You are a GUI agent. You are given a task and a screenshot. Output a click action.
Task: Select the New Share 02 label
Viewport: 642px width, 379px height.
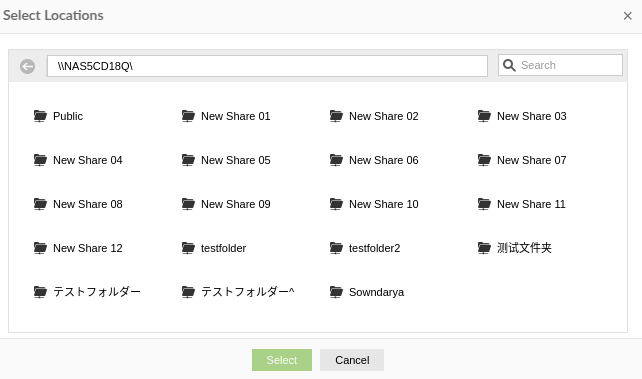384,116
